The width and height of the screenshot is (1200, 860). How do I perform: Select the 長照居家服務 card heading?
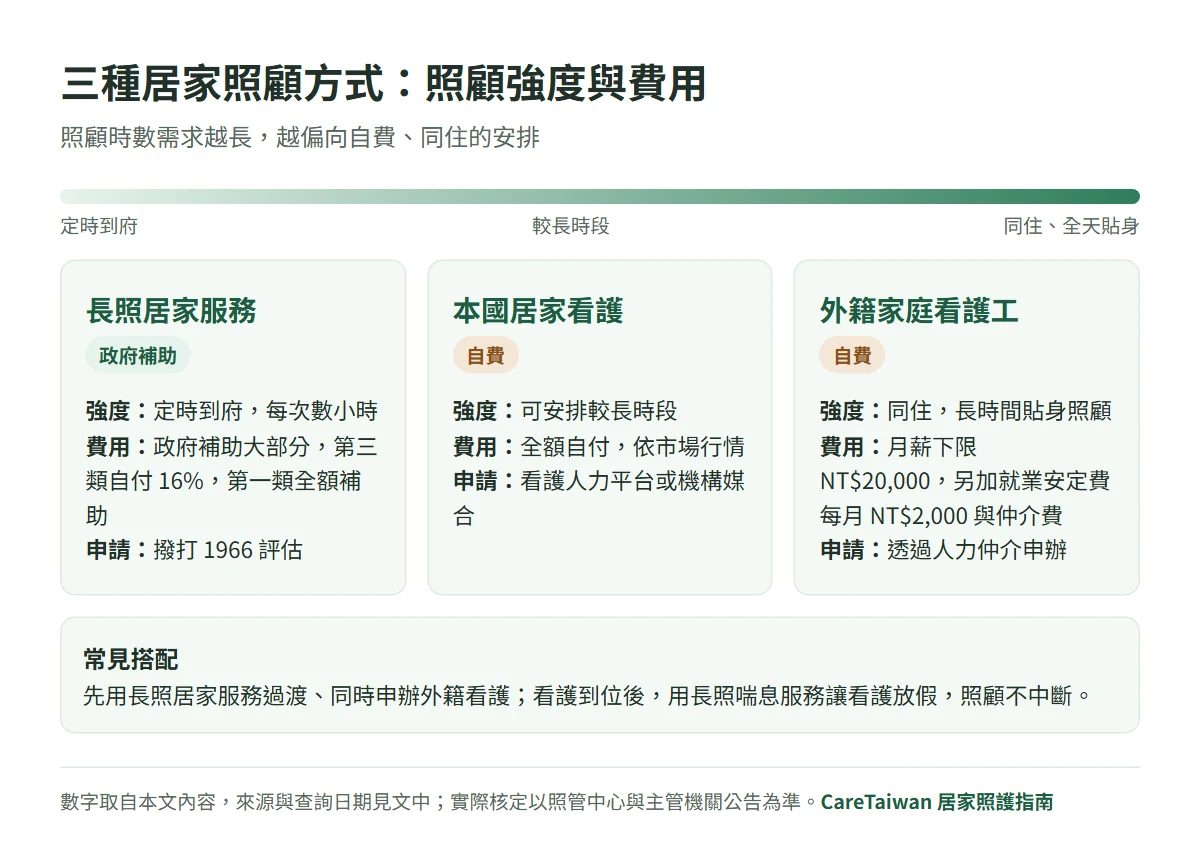(x=171, y=311)
